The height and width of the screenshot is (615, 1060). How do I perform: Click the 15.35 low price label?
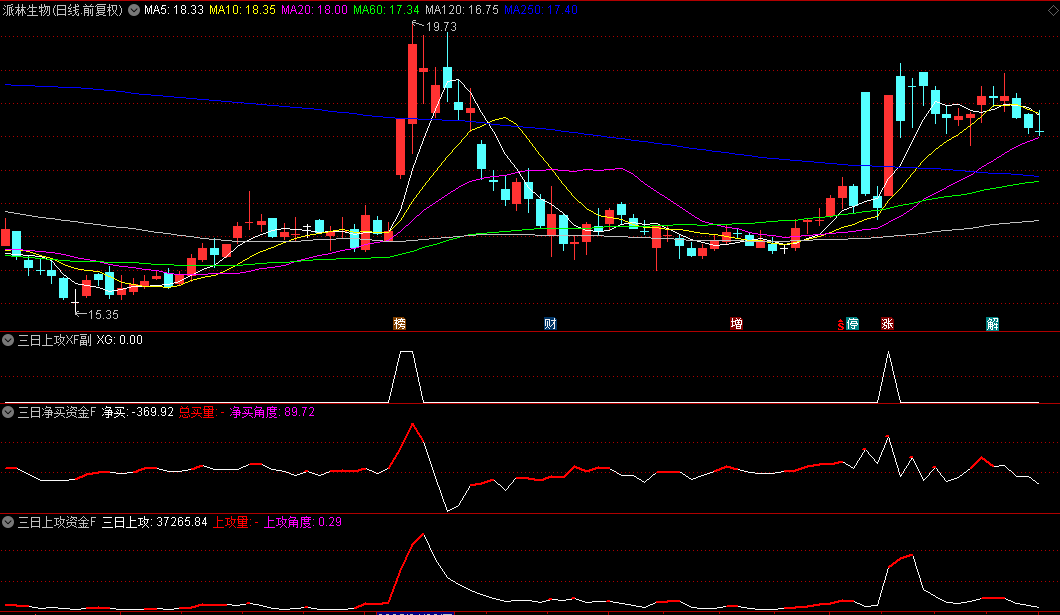98,314
